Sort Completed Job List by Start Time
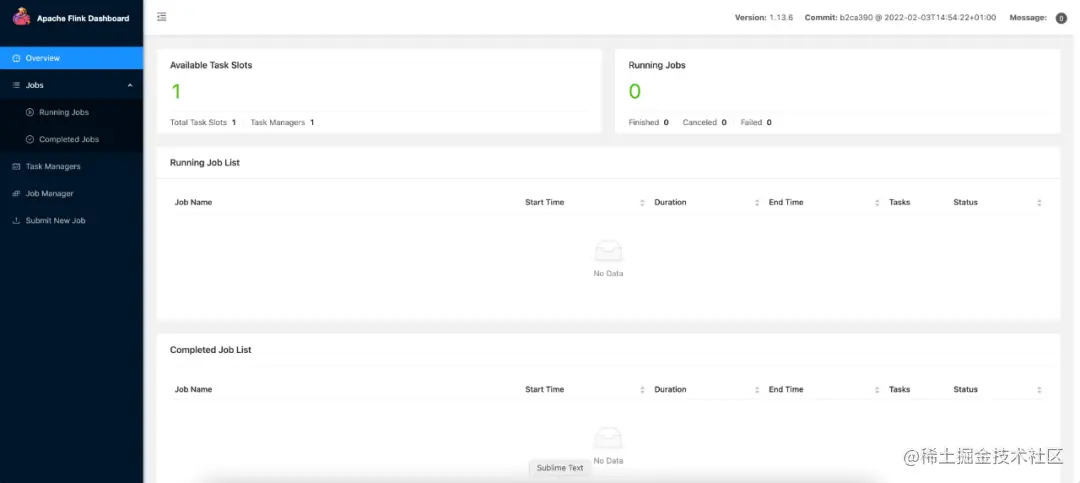 coord(642,390)
